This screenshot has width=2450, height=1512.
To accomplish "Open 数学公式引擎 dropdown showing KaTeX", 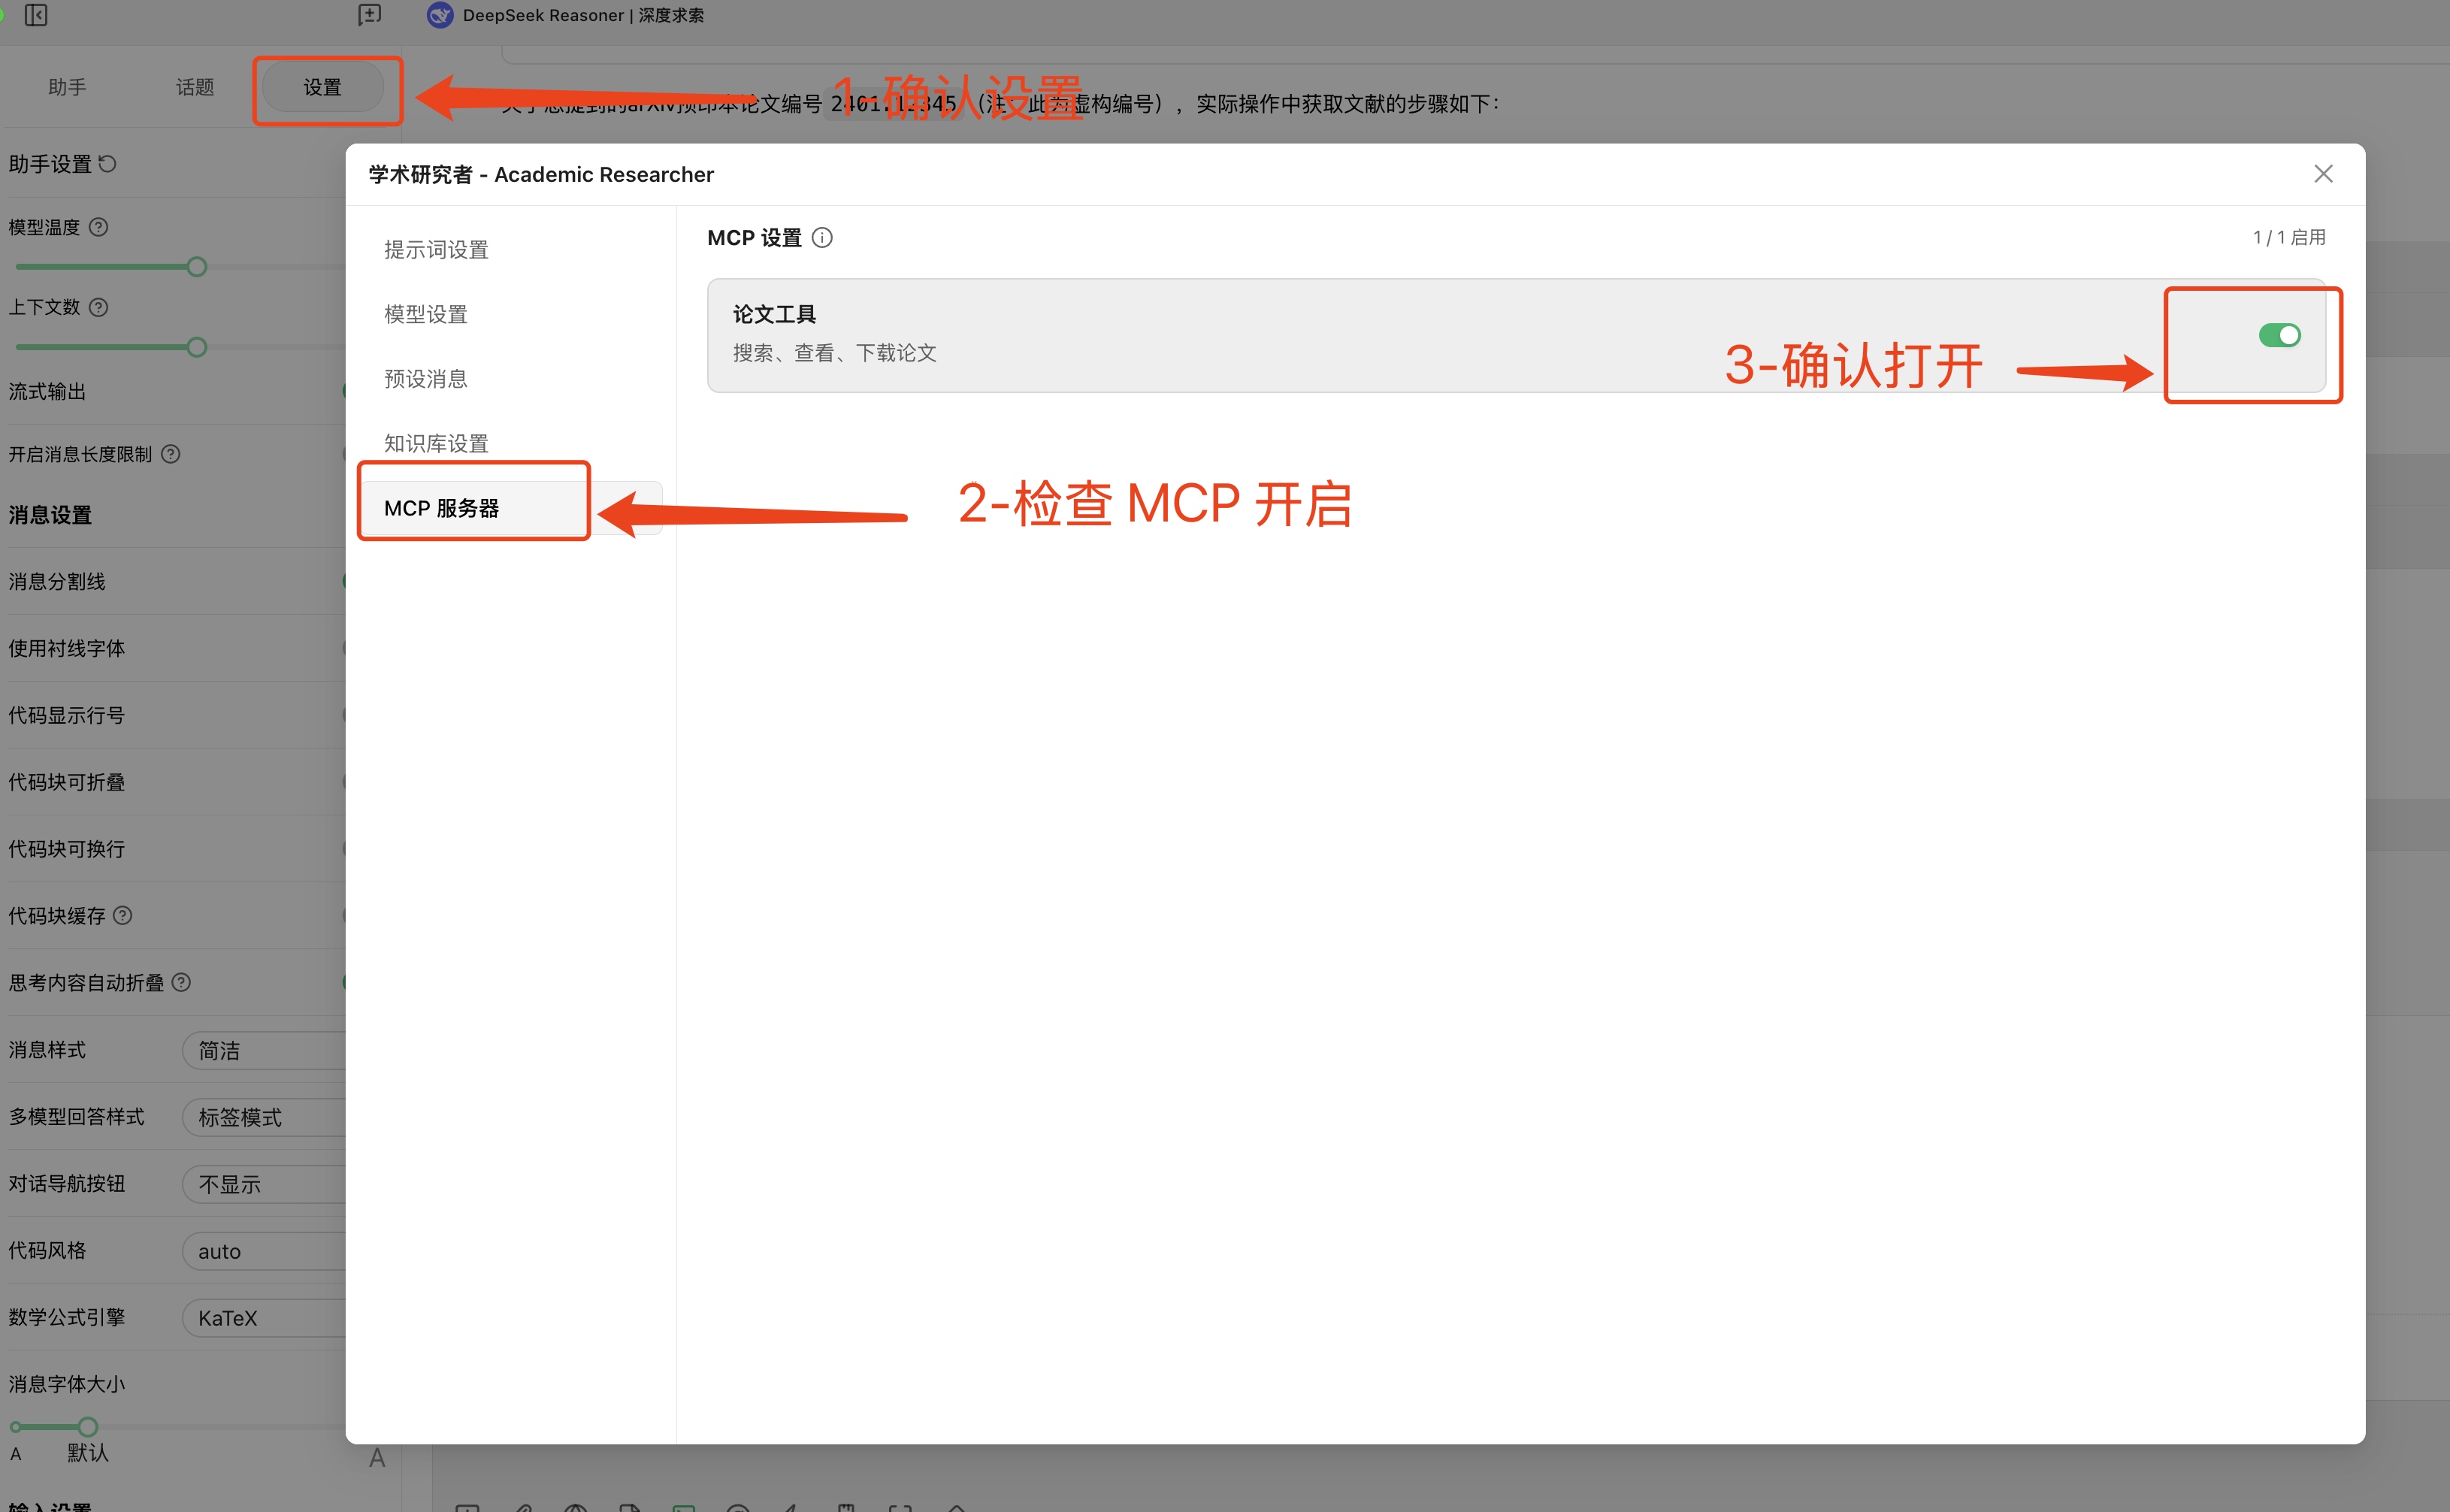I will pos(264,1318).
